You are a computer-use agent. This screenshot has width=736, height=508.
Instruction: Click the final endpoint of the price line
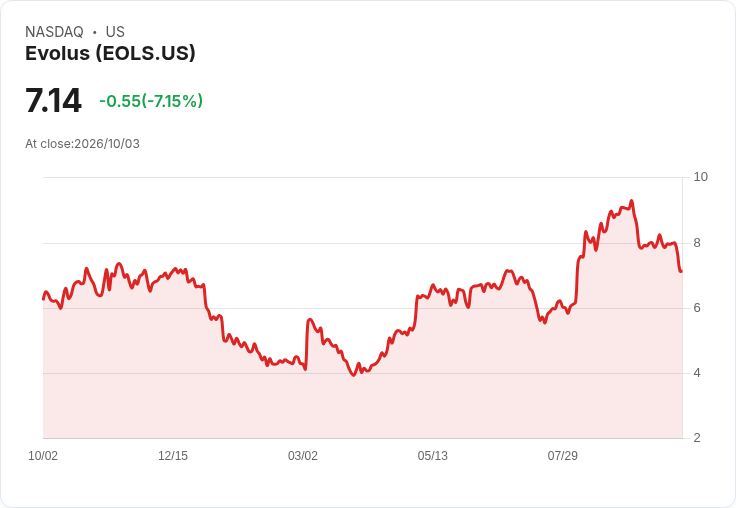(x=681, y=271)
